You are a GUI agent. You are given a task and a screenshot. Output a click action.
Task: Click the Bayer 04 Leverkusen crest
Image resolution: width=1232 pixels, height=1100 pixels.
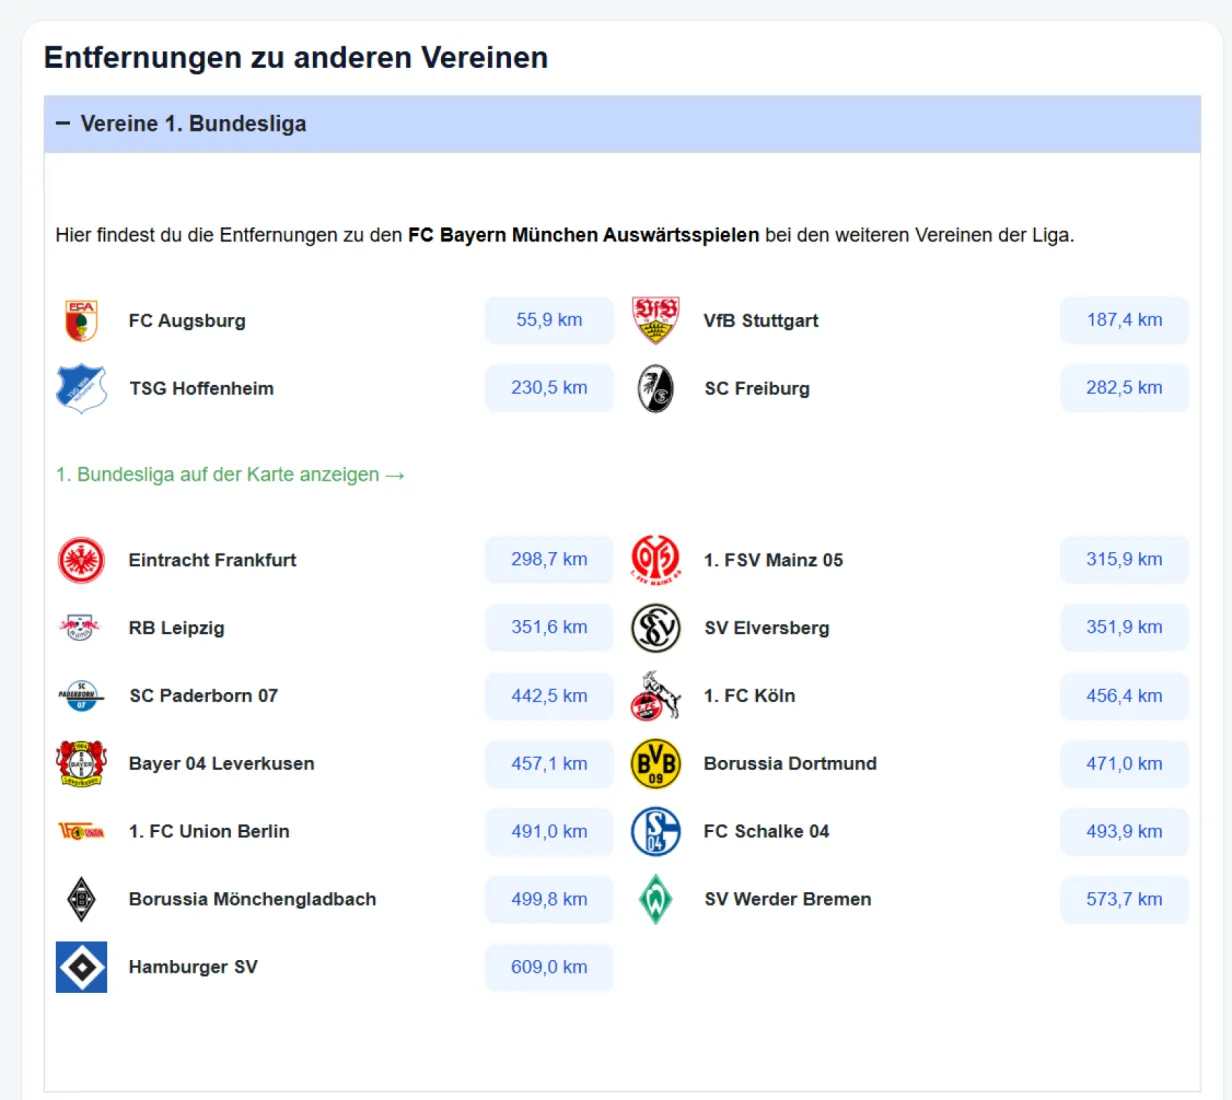pos(81,764)
